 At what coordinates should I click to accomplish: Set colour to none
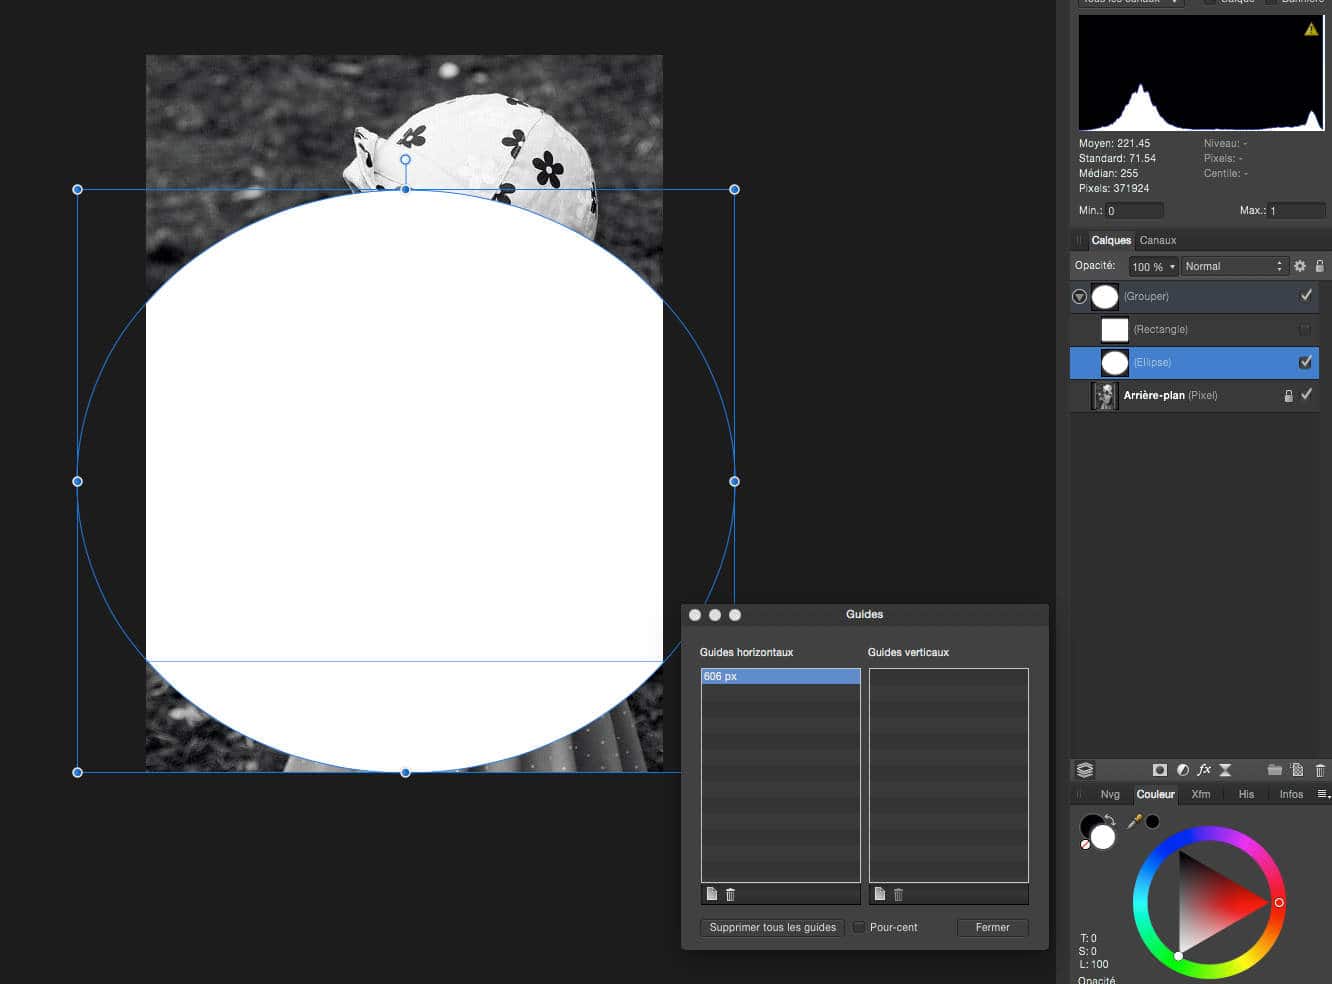pyautogui.click(x=1085, y=845)
